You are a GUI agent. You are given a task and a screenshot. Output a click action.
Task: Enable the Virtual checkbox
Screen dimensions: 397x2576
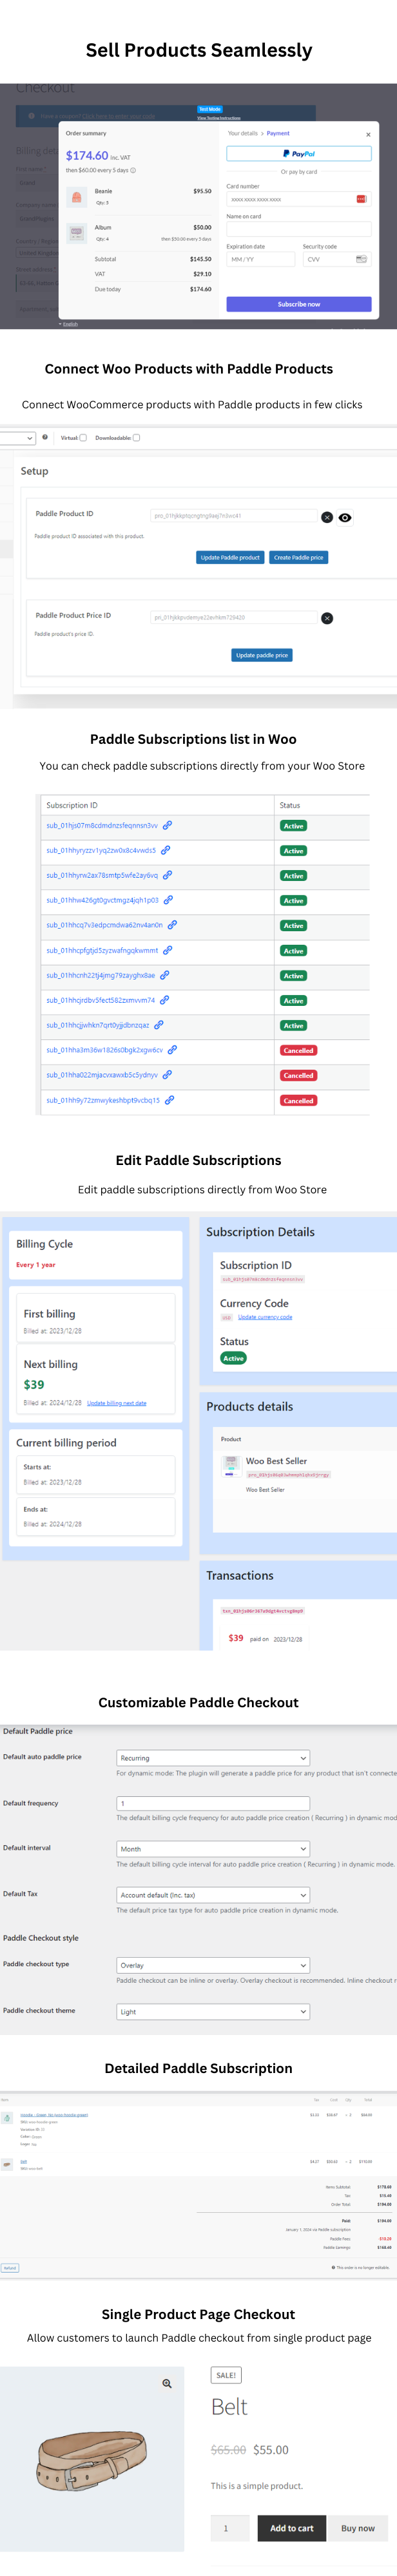coord(83,438)
